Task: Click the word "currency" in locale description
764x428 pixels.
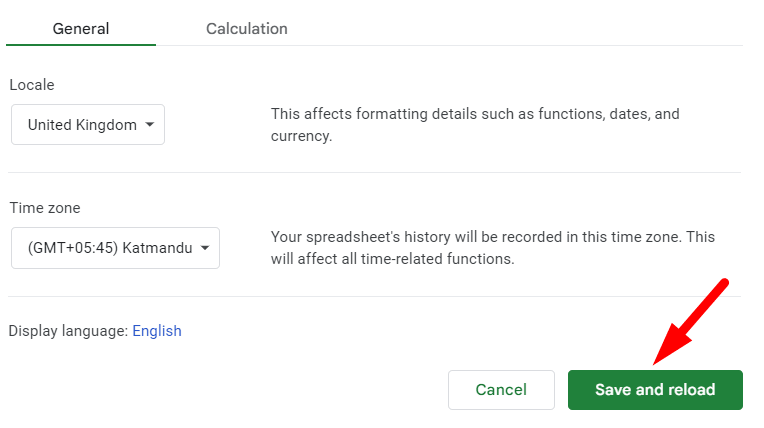Action: 299,136
